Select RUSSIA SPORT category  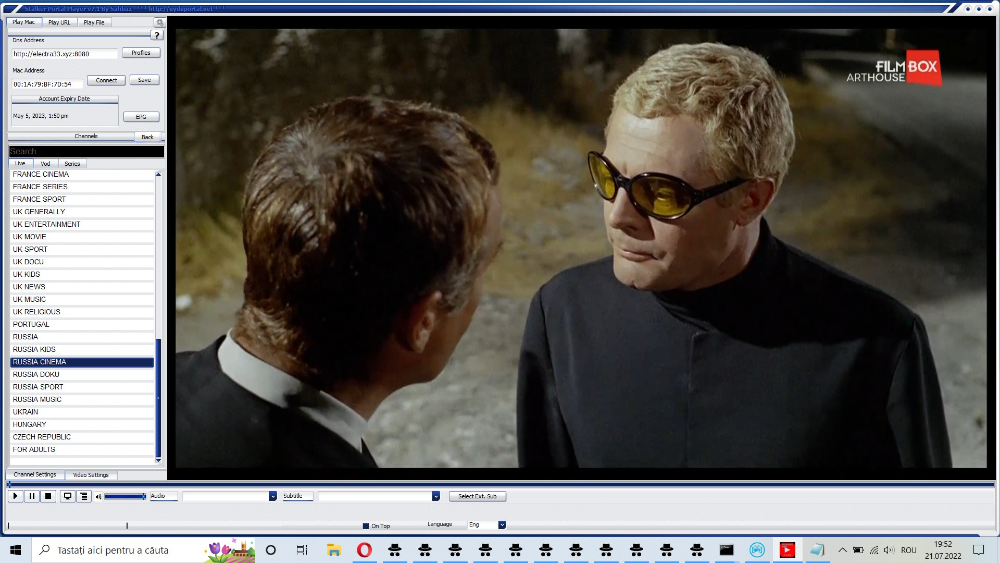(x=82, y=387)
